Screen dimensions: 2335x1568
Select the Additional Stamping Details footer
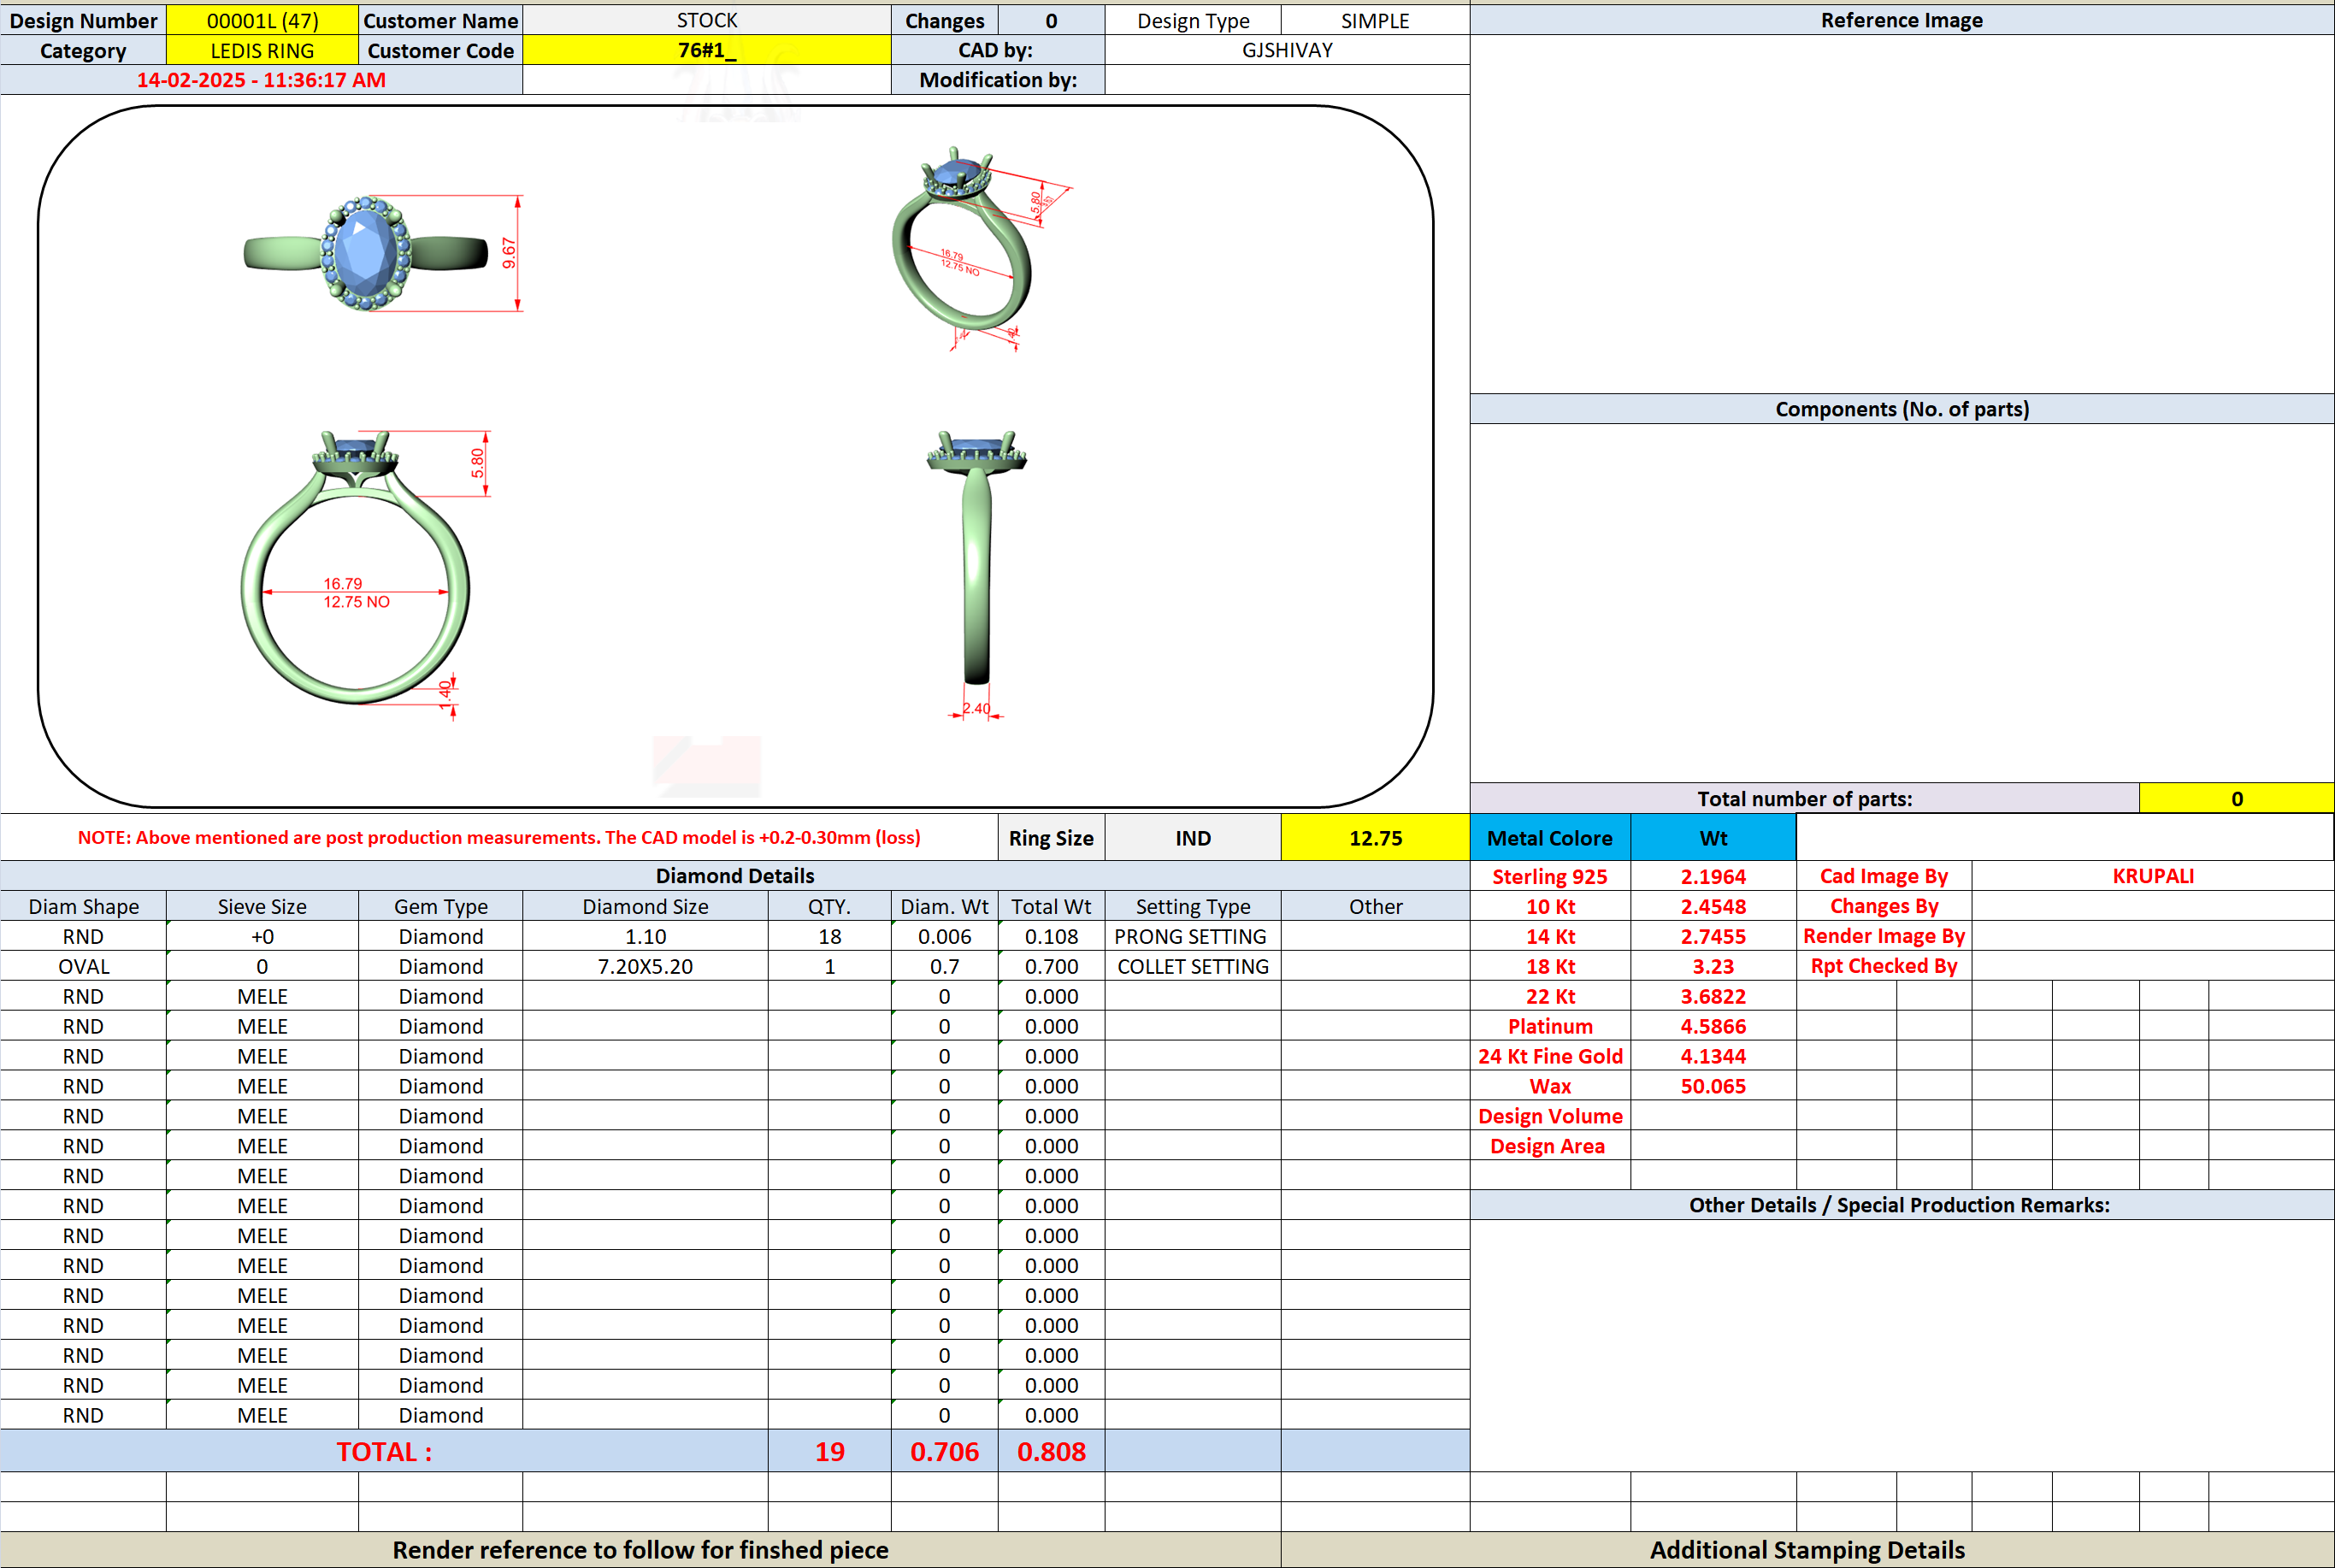tap(1807, 1550)
